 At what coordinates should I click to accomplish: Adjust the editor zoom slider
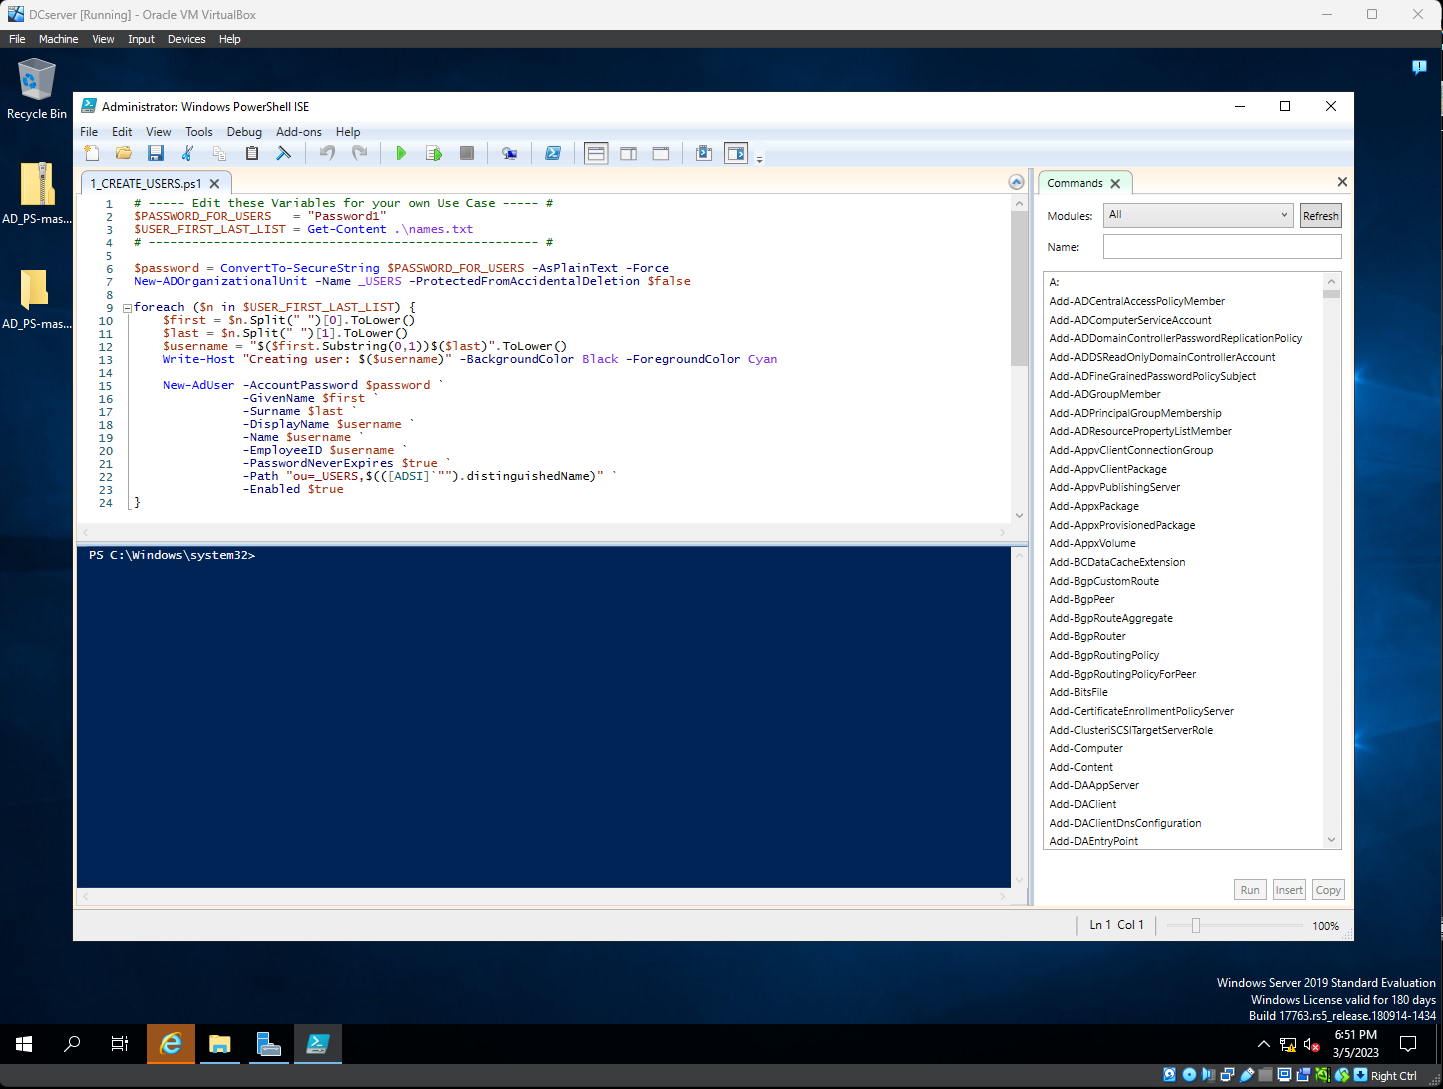point(1196,925)
